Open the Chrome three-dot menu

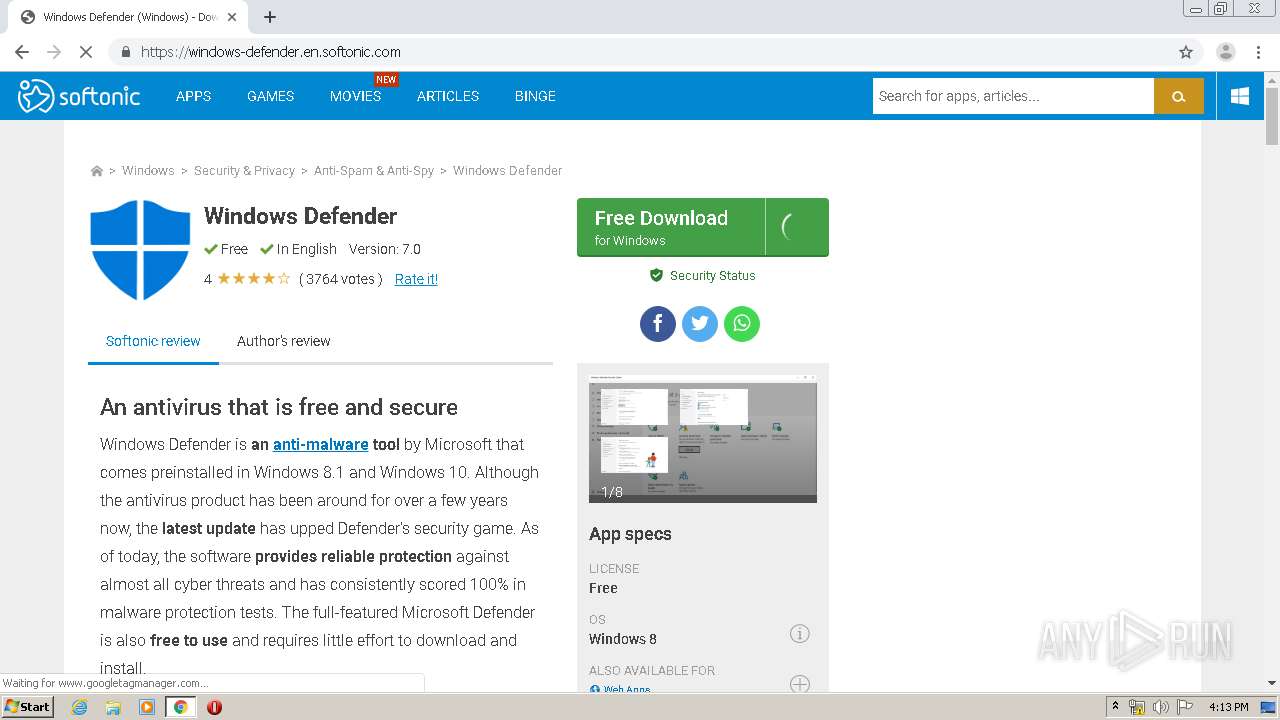[1259, 52]
